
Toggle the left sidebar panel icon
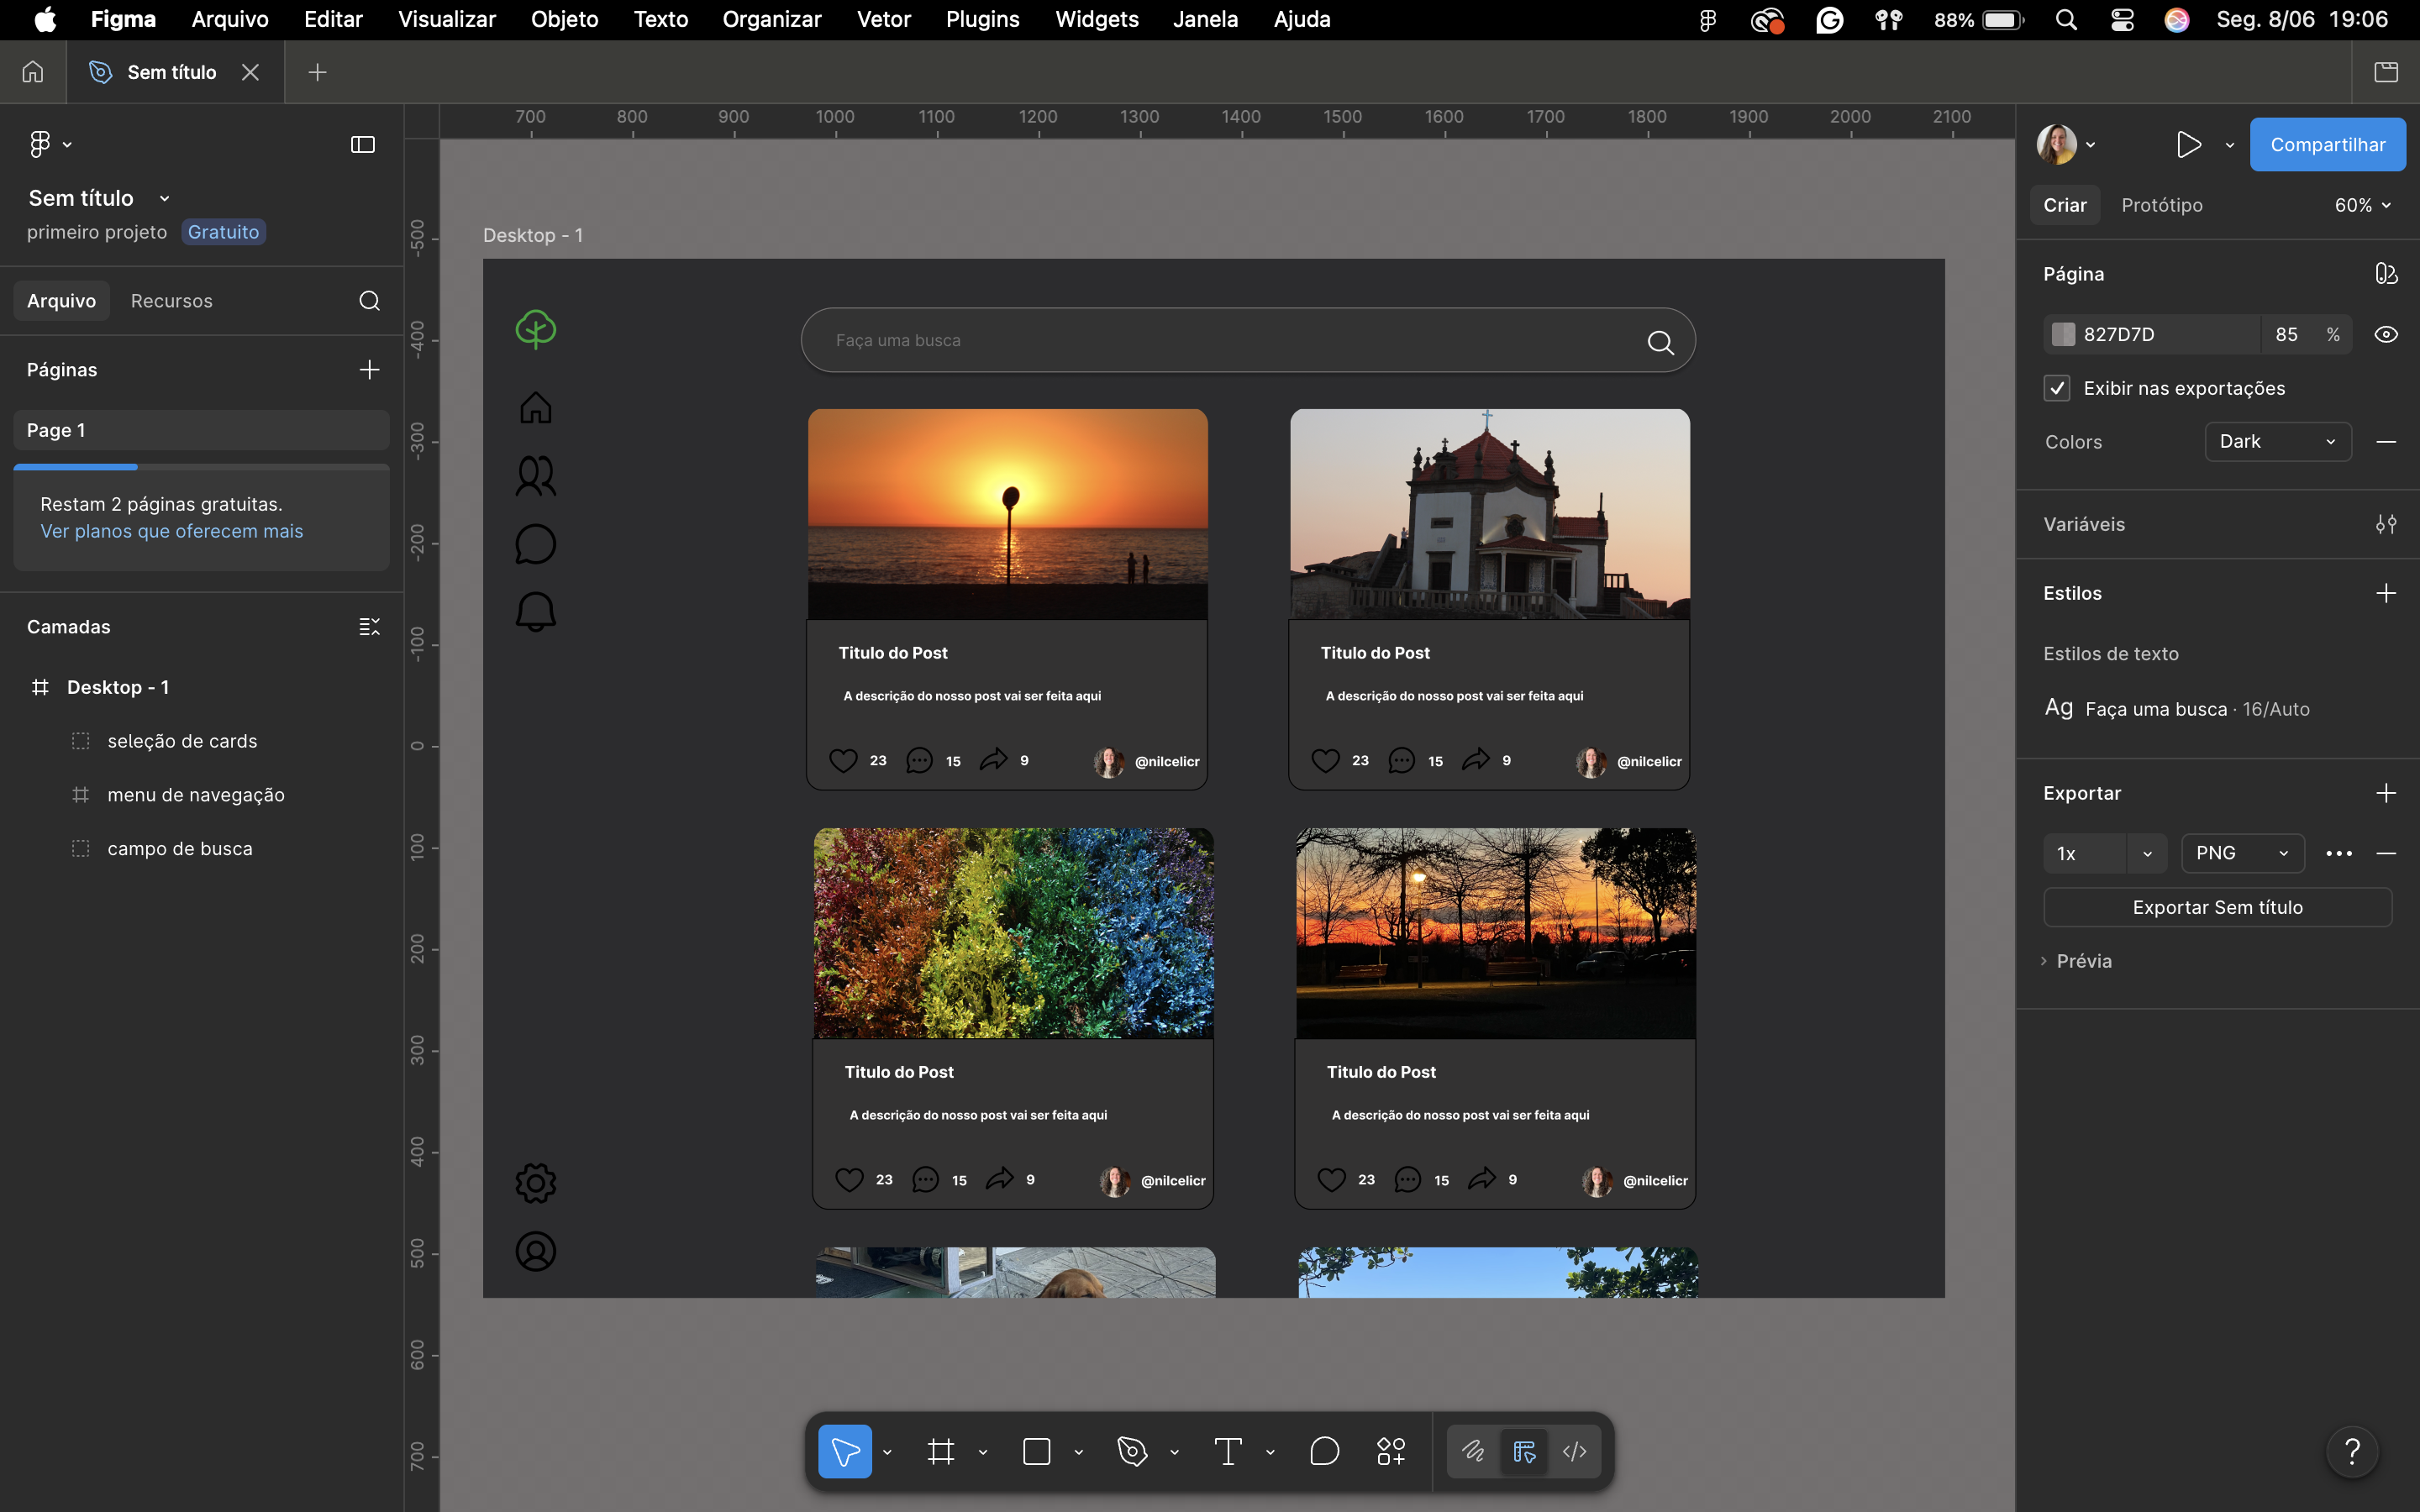point(363,145)
